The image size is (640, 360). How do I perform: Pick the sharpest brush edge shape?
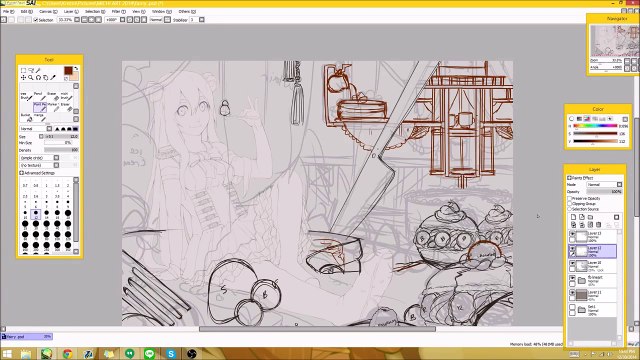(x=57, y=129)
